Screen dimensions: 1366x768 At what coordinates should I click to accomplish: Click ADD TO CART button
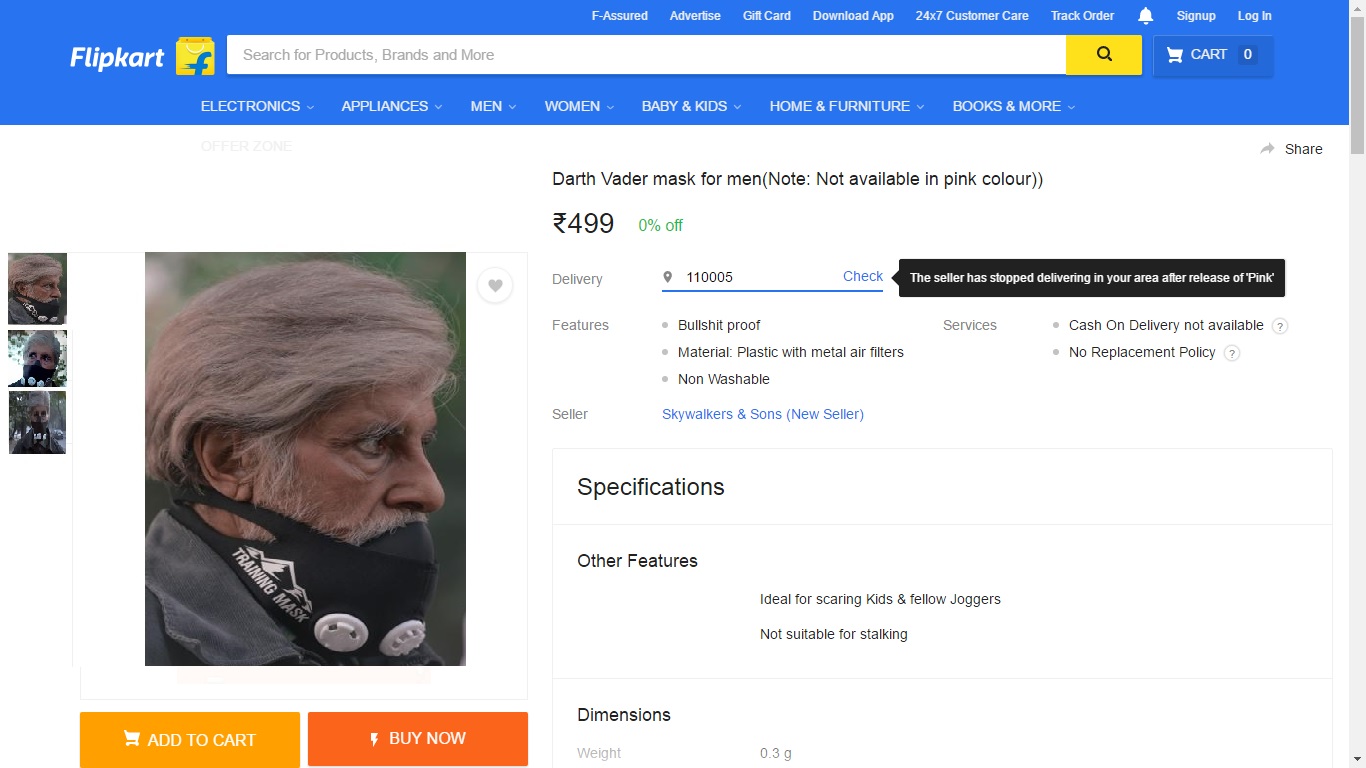190,740
